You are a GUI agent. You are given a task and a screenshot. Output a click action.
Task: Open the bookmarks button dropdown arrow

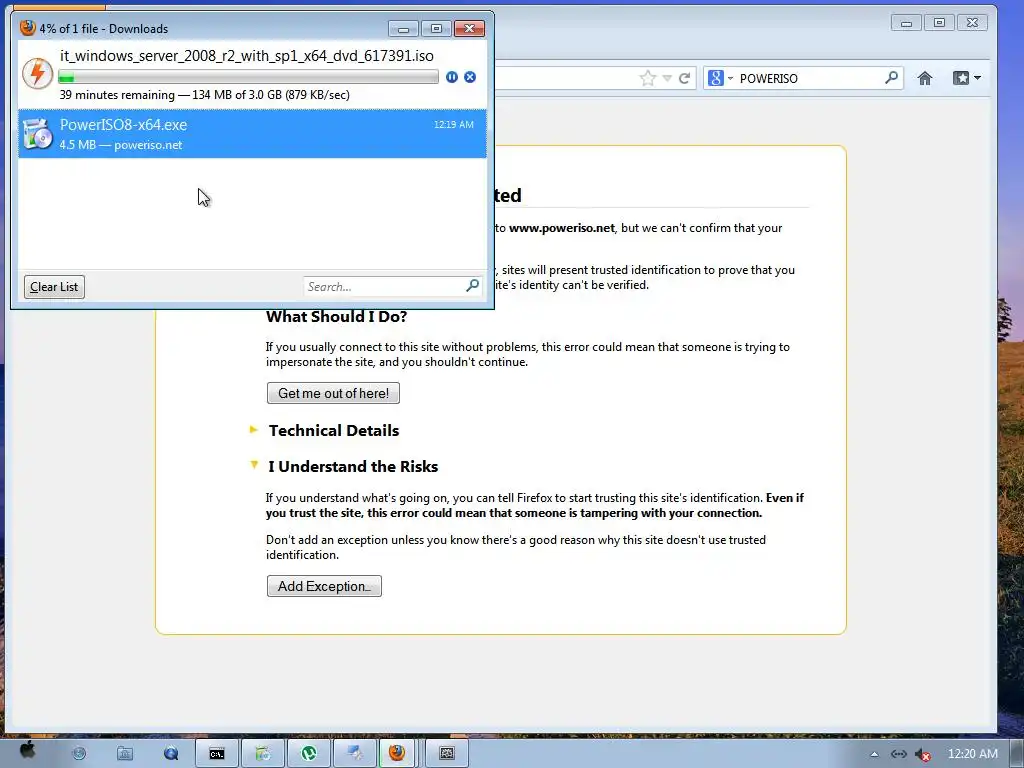coord(977,78)
